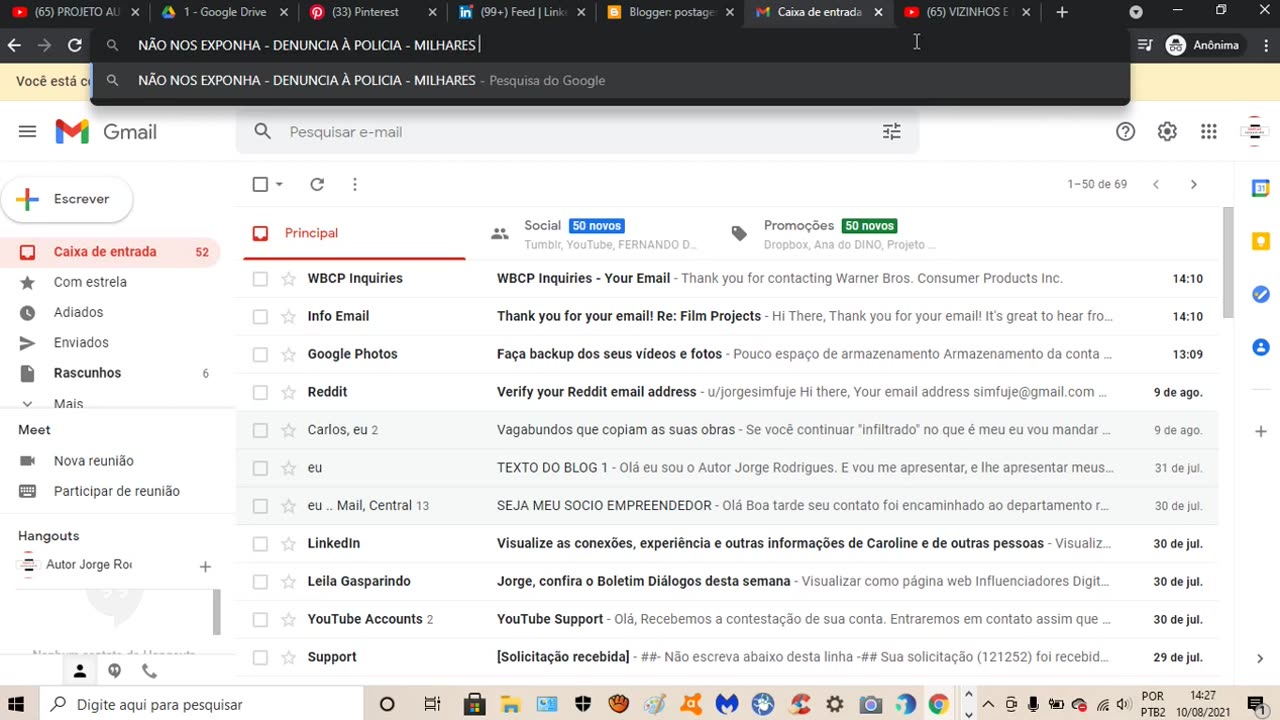Switch to the Principal tab
This screenshot has height=720, width=1280.
[353, 233]
